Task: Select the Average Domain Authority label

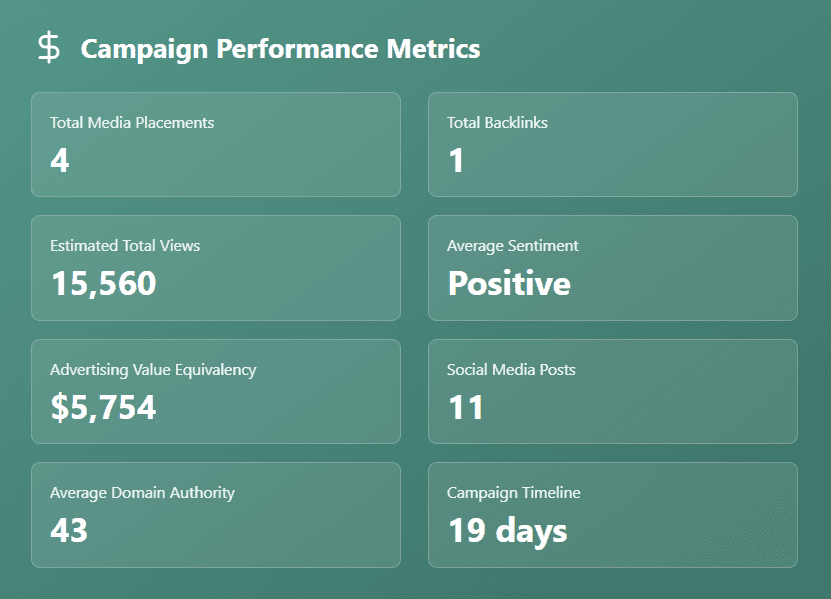Action: [142, 493]
